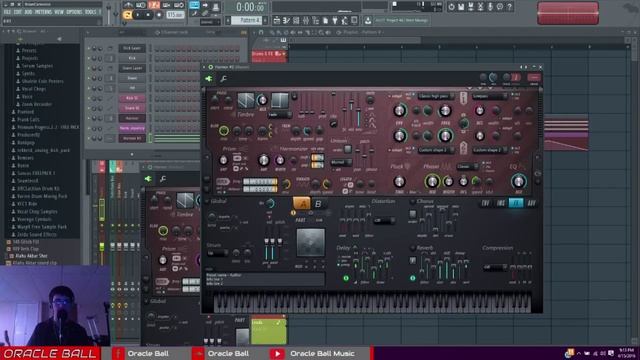The height and width of the screenshot is (360, 640).
Task: Open the Blurred unison type dropdown
Action: click(x=342, y=162)
